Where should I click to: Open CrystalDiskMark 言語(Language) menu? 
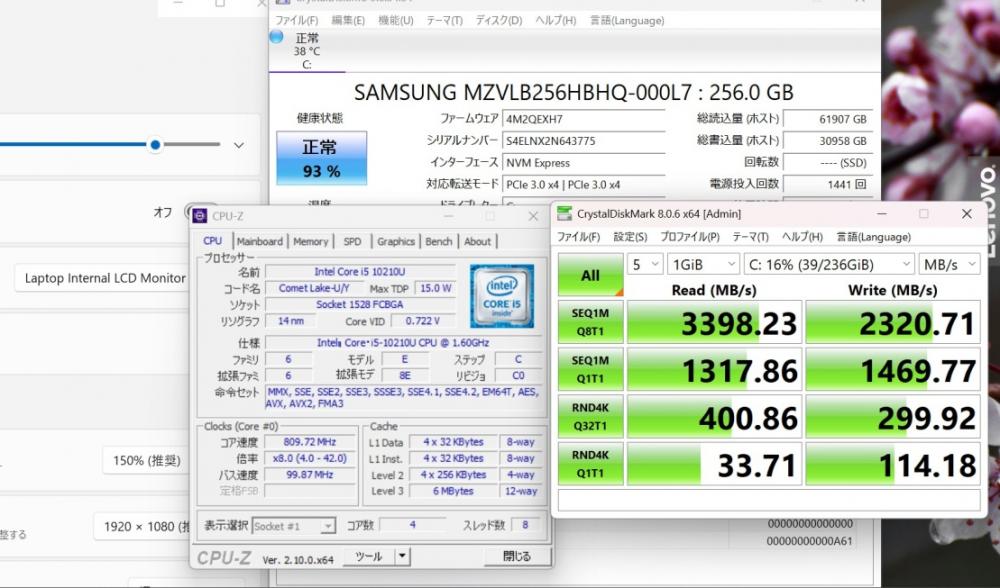tap(873, 237)
